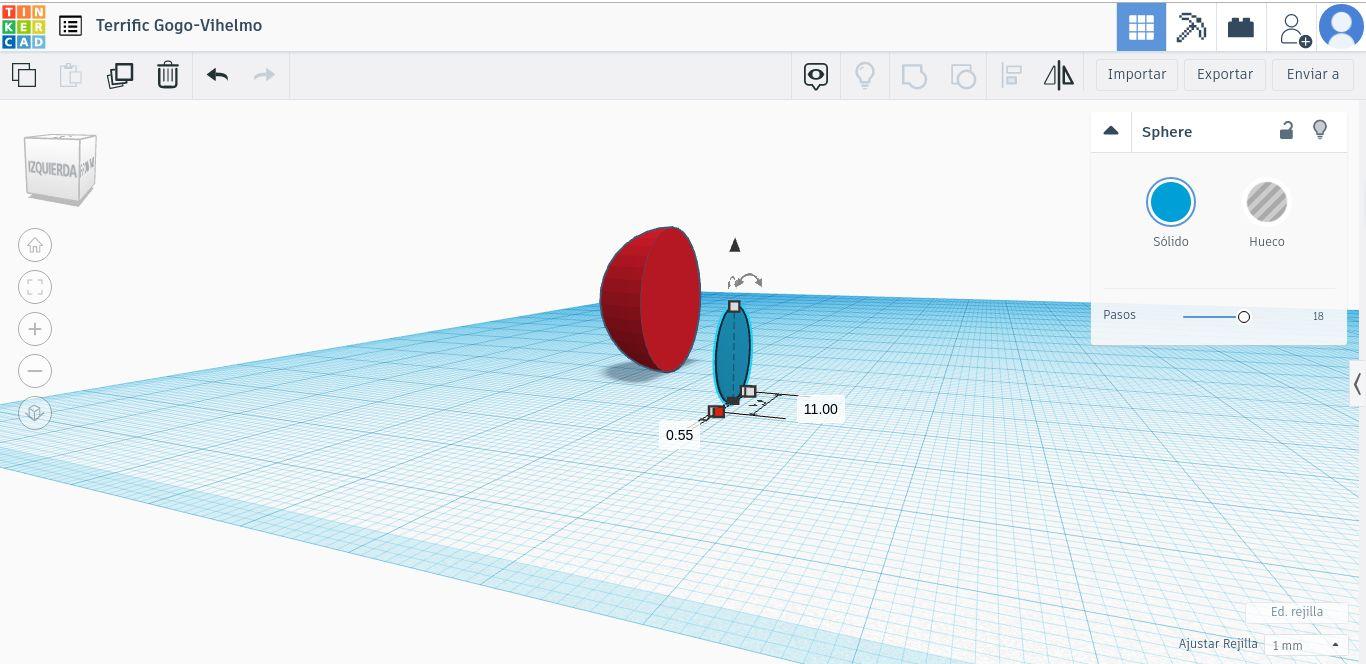
Task: Undo the last action
Action: click(217, 75)
